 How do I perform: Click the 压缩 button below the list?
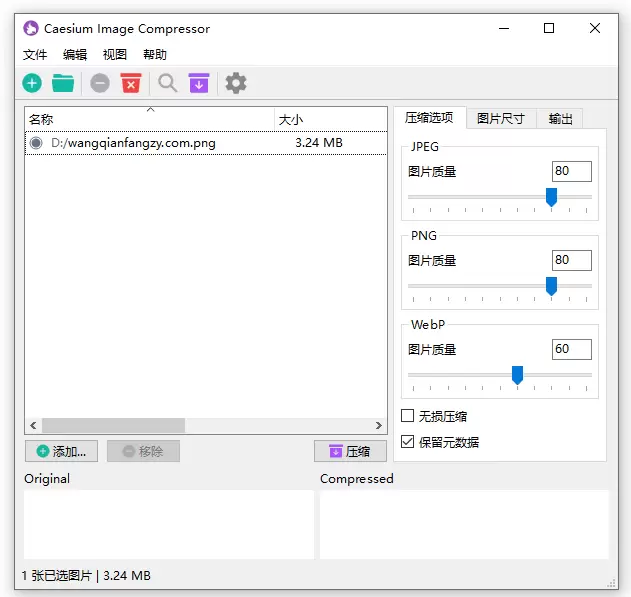(350, 451)
